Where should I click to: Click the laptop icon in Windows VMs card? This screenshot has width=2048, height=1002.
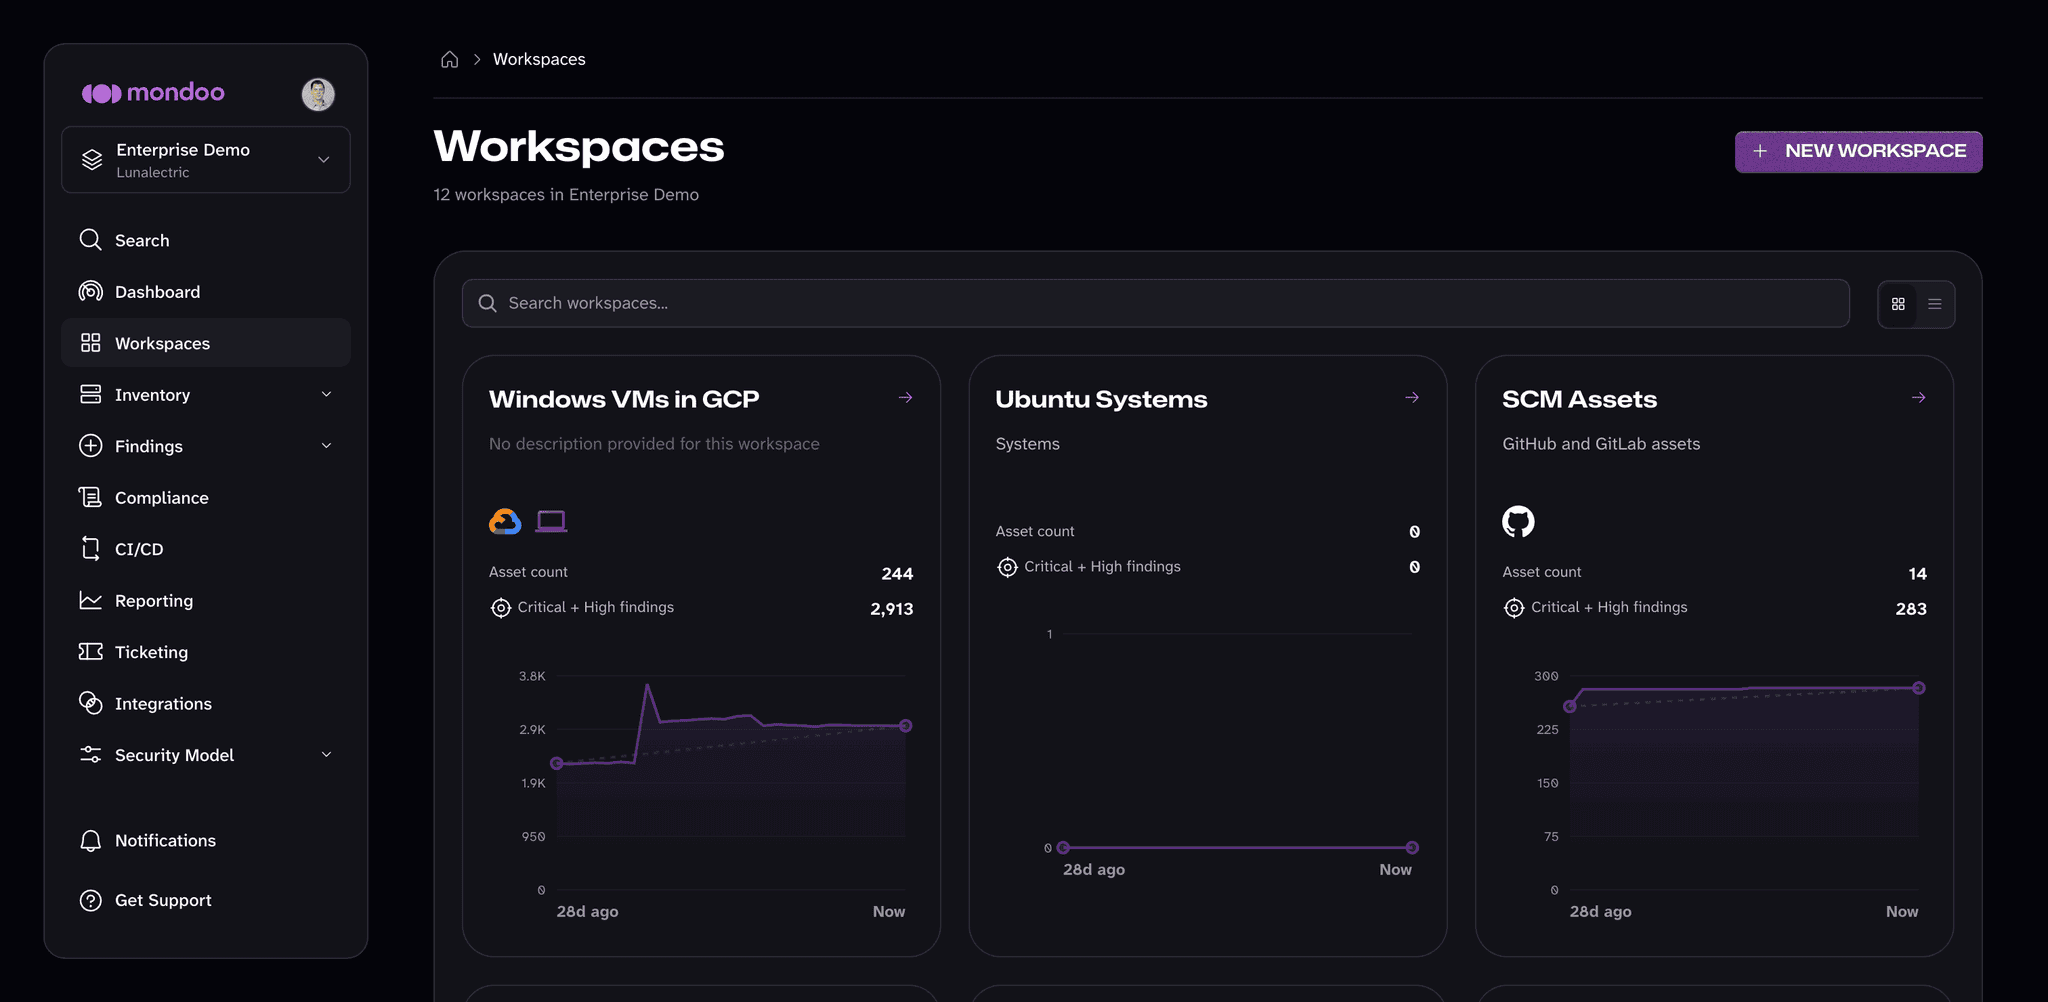[551, 521]
